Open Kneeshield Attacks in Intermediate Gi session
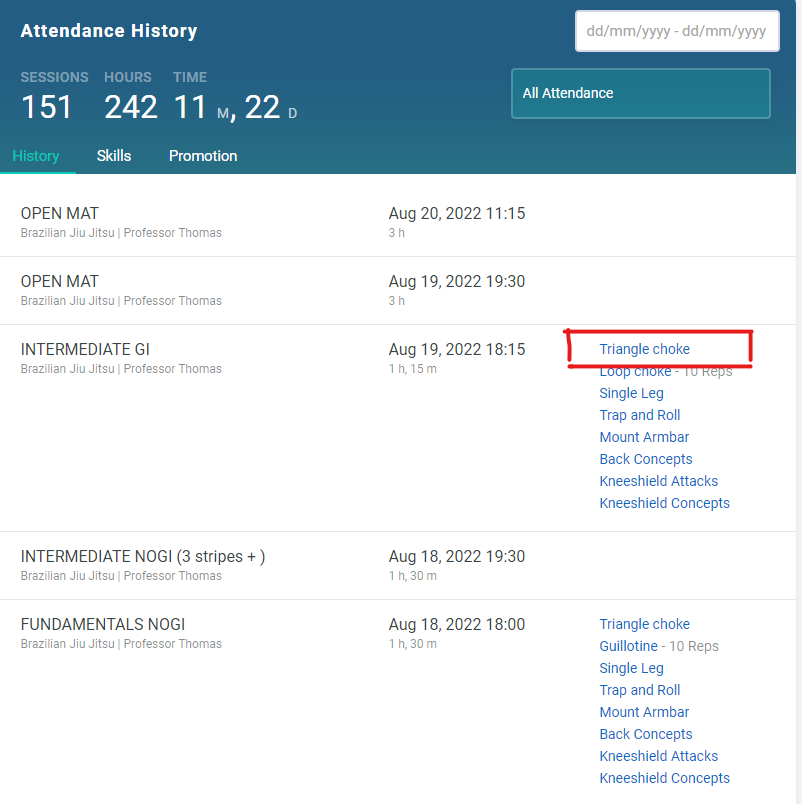The width and height of the screenshot is (802, 804). click(x=659, y=481)
